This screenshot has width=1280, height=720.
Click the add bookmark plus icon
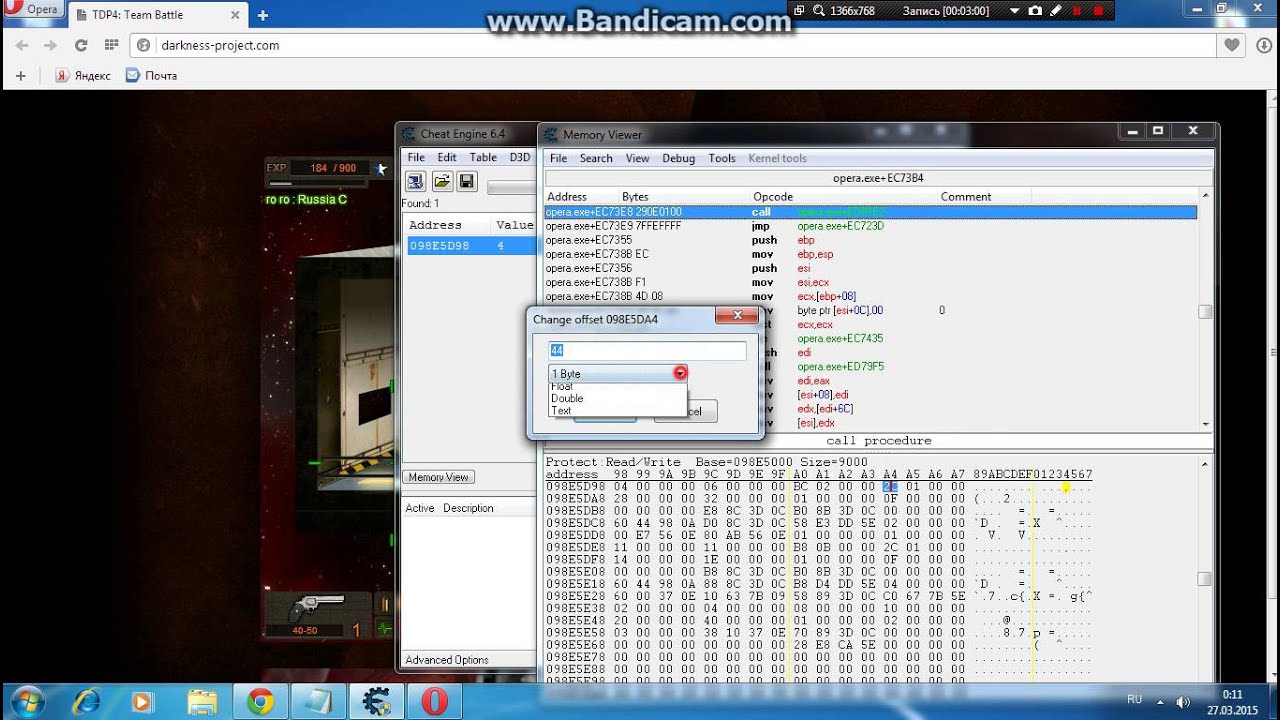click(21, 75)
